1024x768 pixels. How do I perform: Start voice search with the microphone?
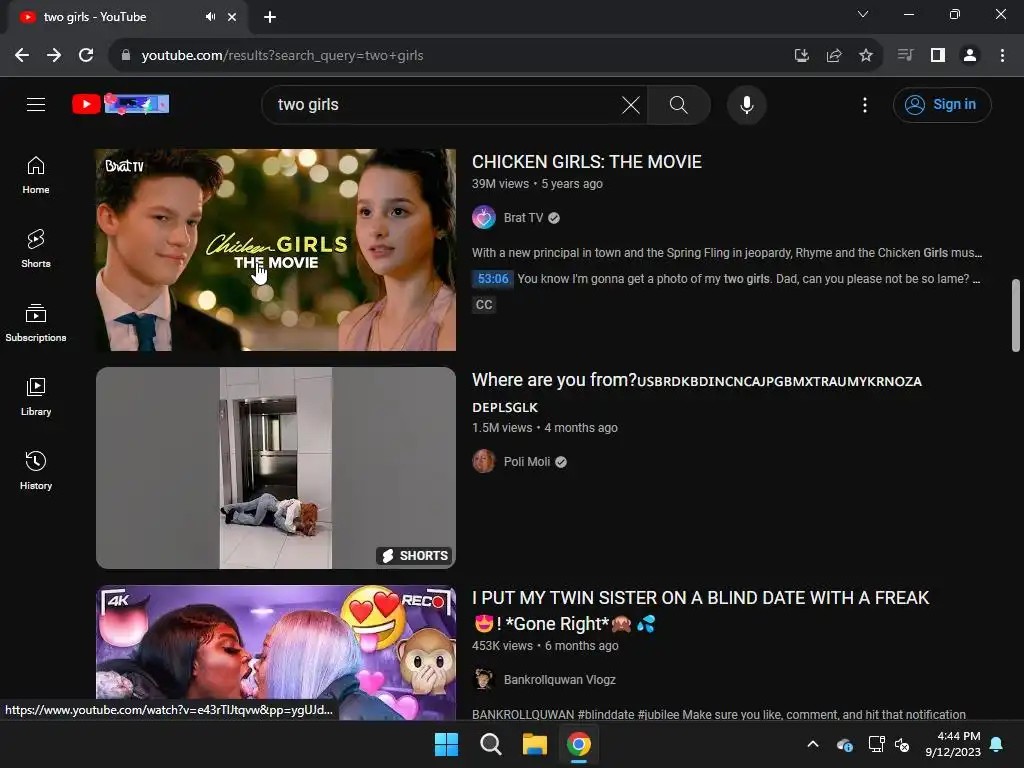point(746,104)
